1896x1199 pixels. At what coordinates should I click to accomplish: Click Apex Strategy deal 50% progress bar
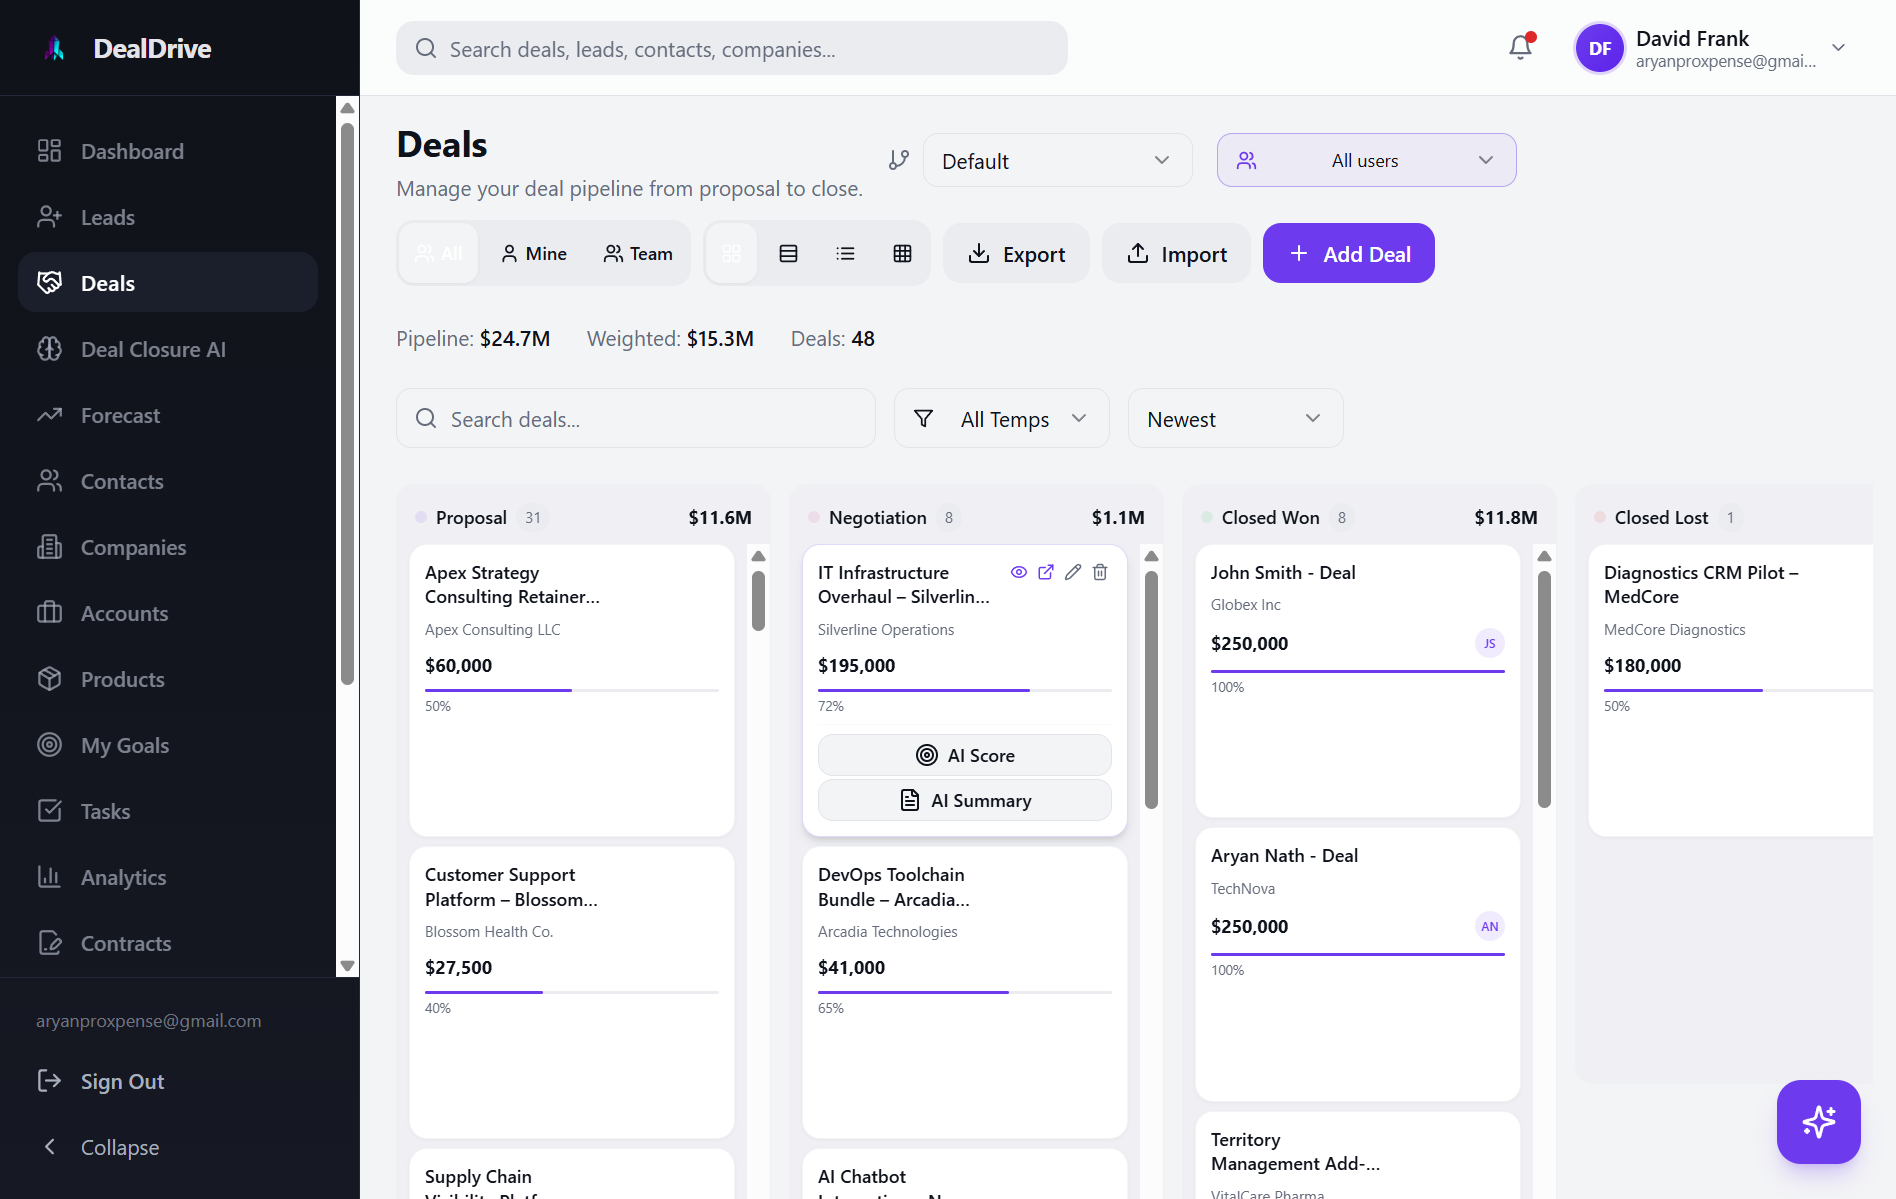tap(571, 690)
